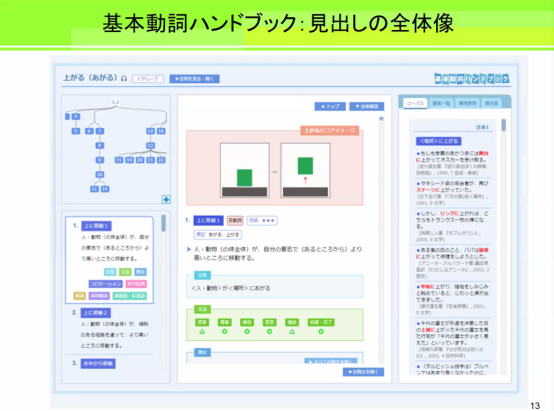
Task: Click the blue expand icon of tree panel
Action: [166, 199]
